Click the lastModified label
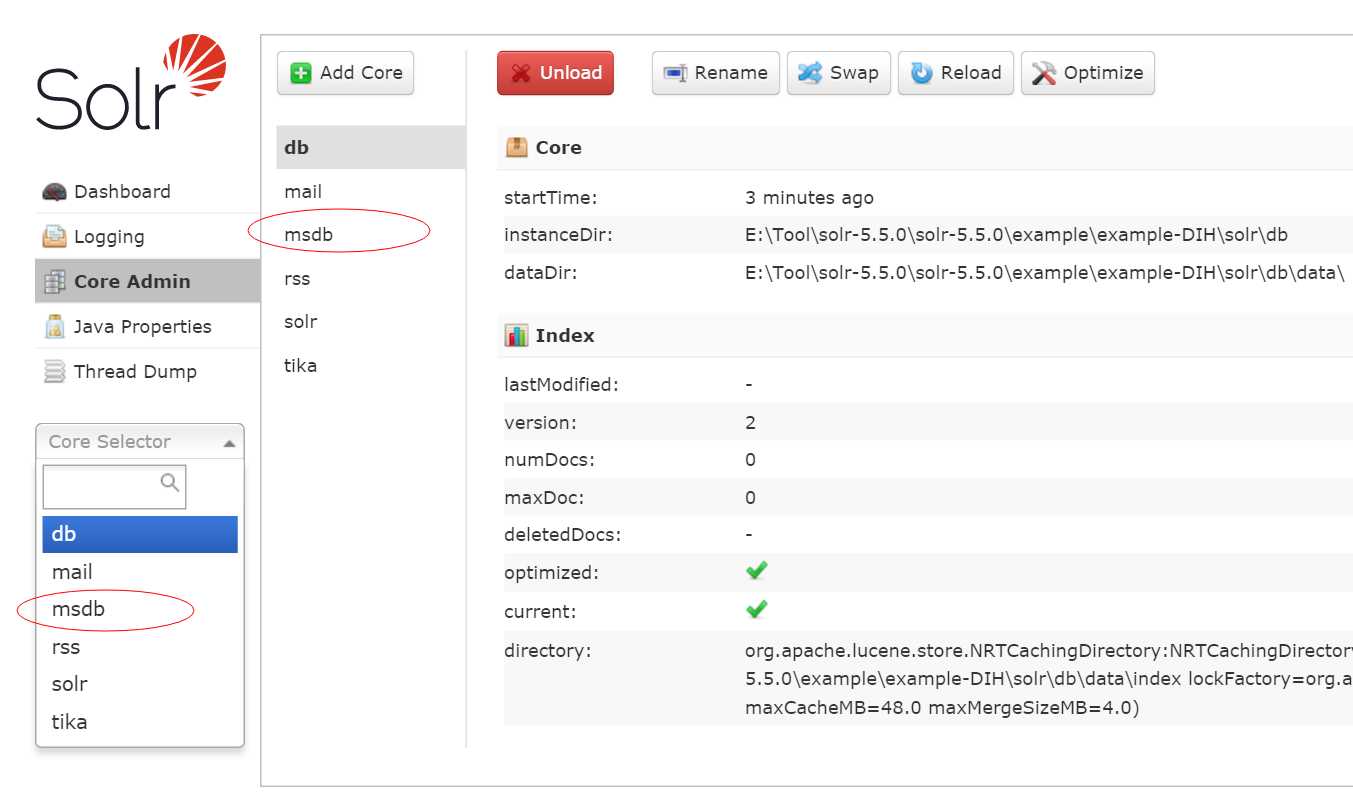The height and width of the screenshot is (796, 1353). pyautogui.click(x=561, y=384)
